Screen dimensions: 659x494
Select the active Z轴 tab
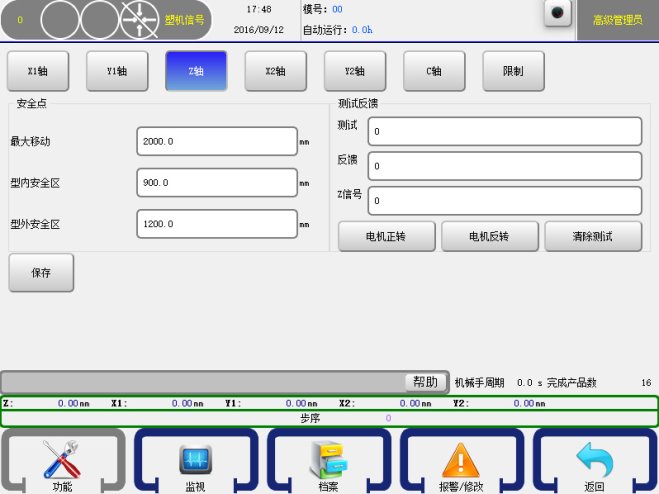pyautogui.click(x=196, y=71)
